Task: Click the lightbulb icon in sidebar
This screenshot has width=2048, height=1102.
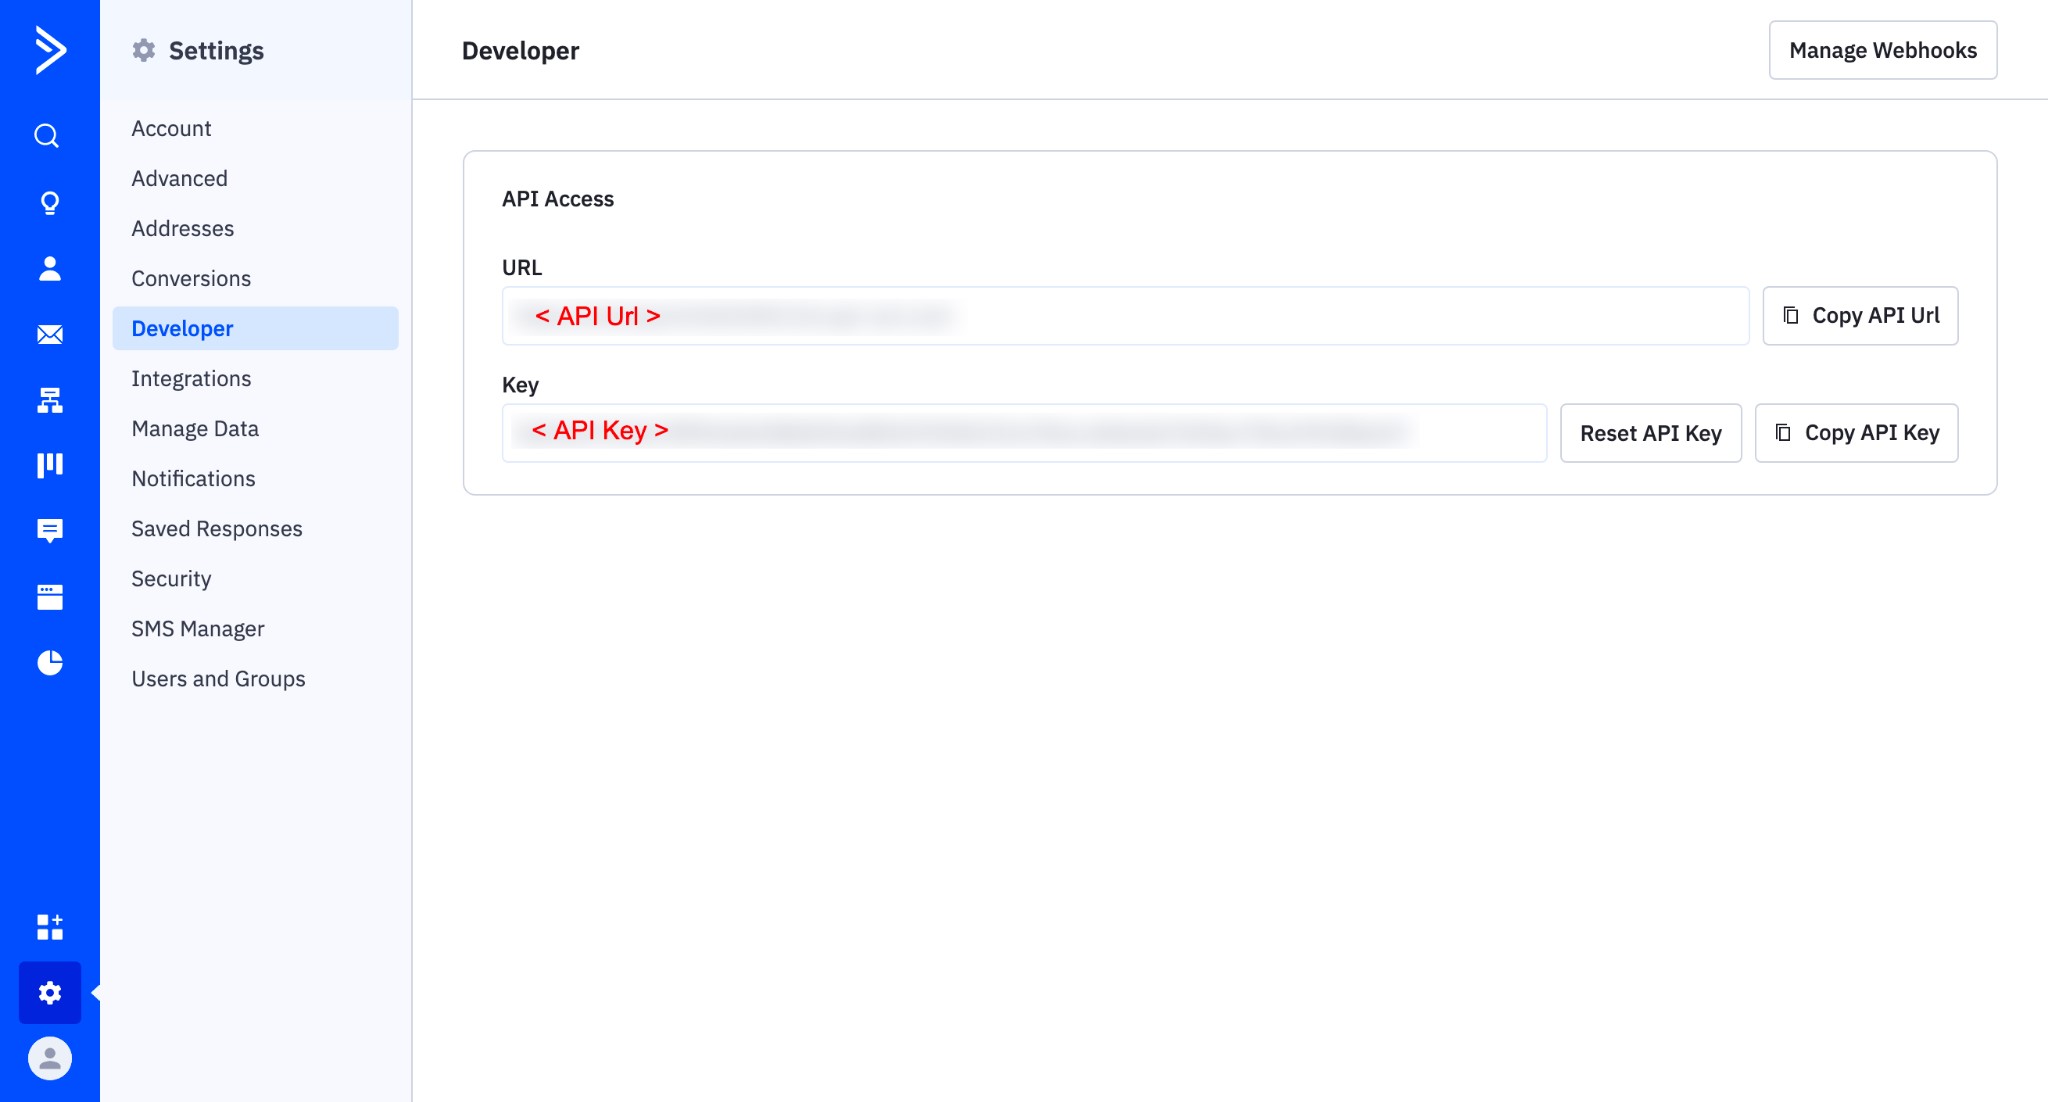Action: [49, 203]
